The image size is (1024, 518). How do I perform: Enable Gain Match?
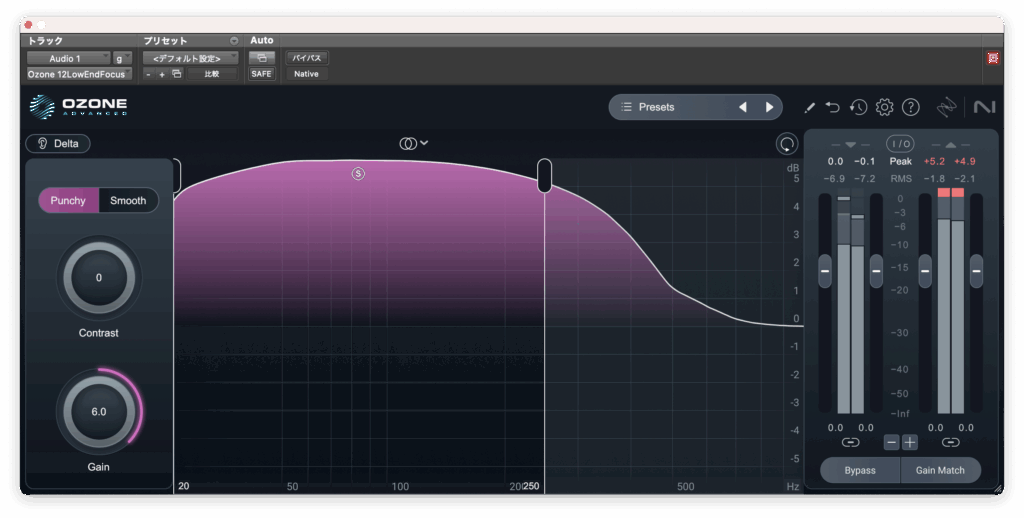point(940,470)
